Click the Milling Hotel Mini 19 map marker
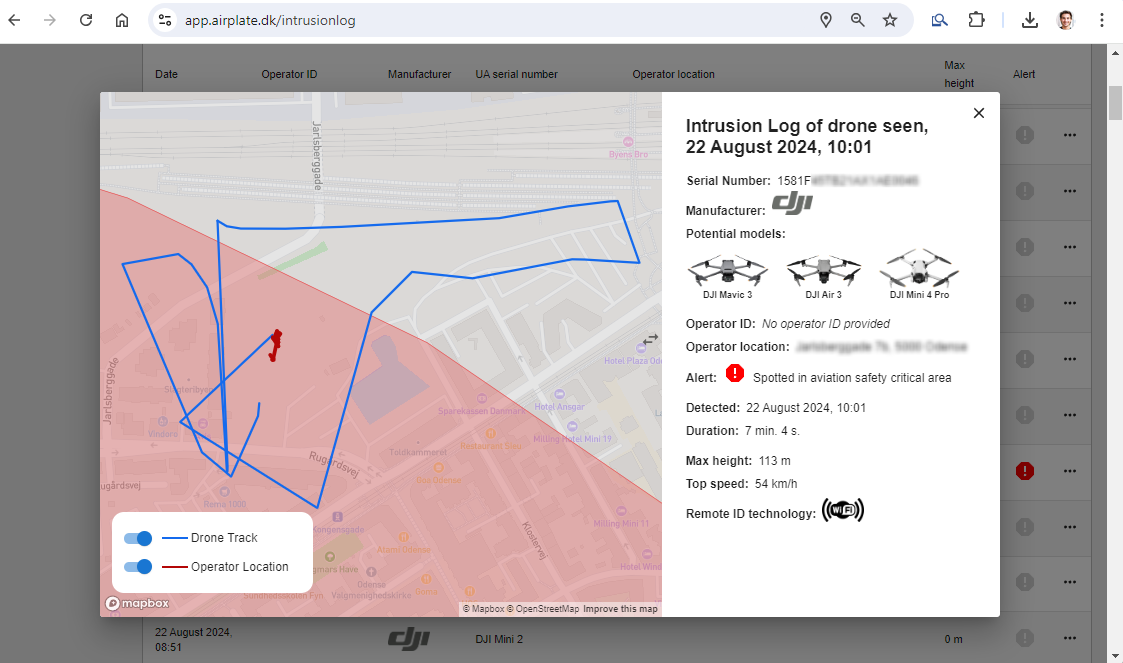Image resolution: width=1123 pixels, height=663 pixels. click(572, 427)
